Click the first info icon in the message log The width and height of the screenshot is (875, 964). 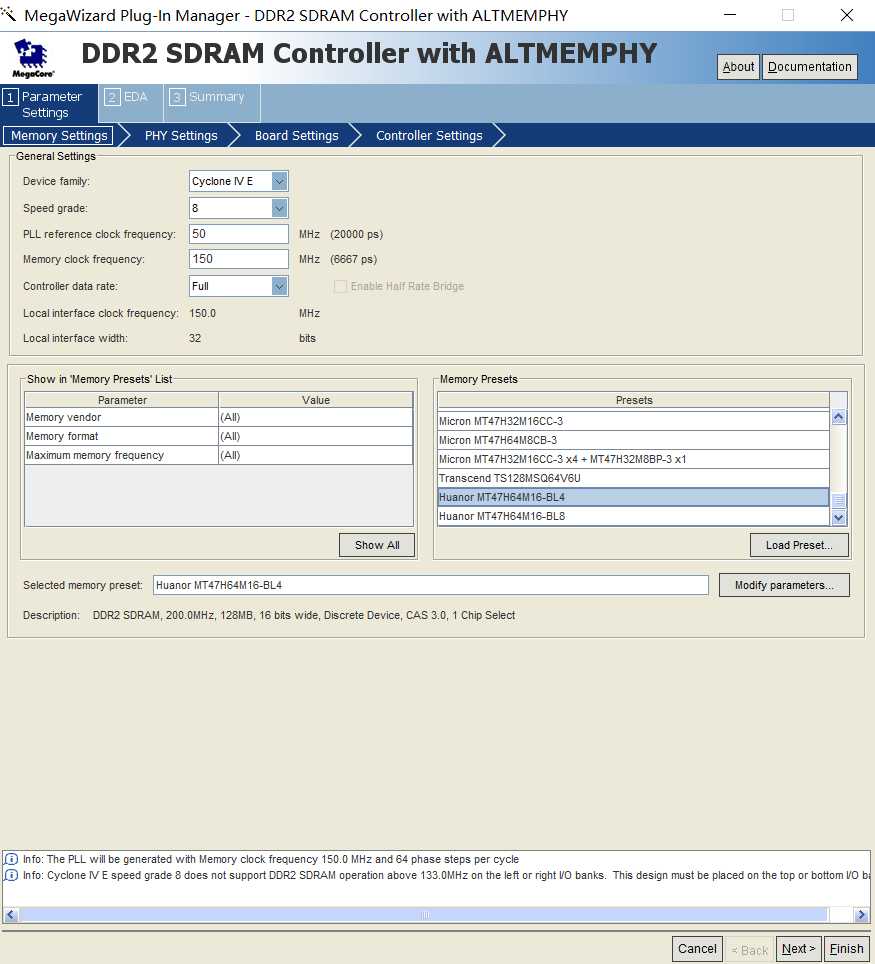[x=11, y=859]
